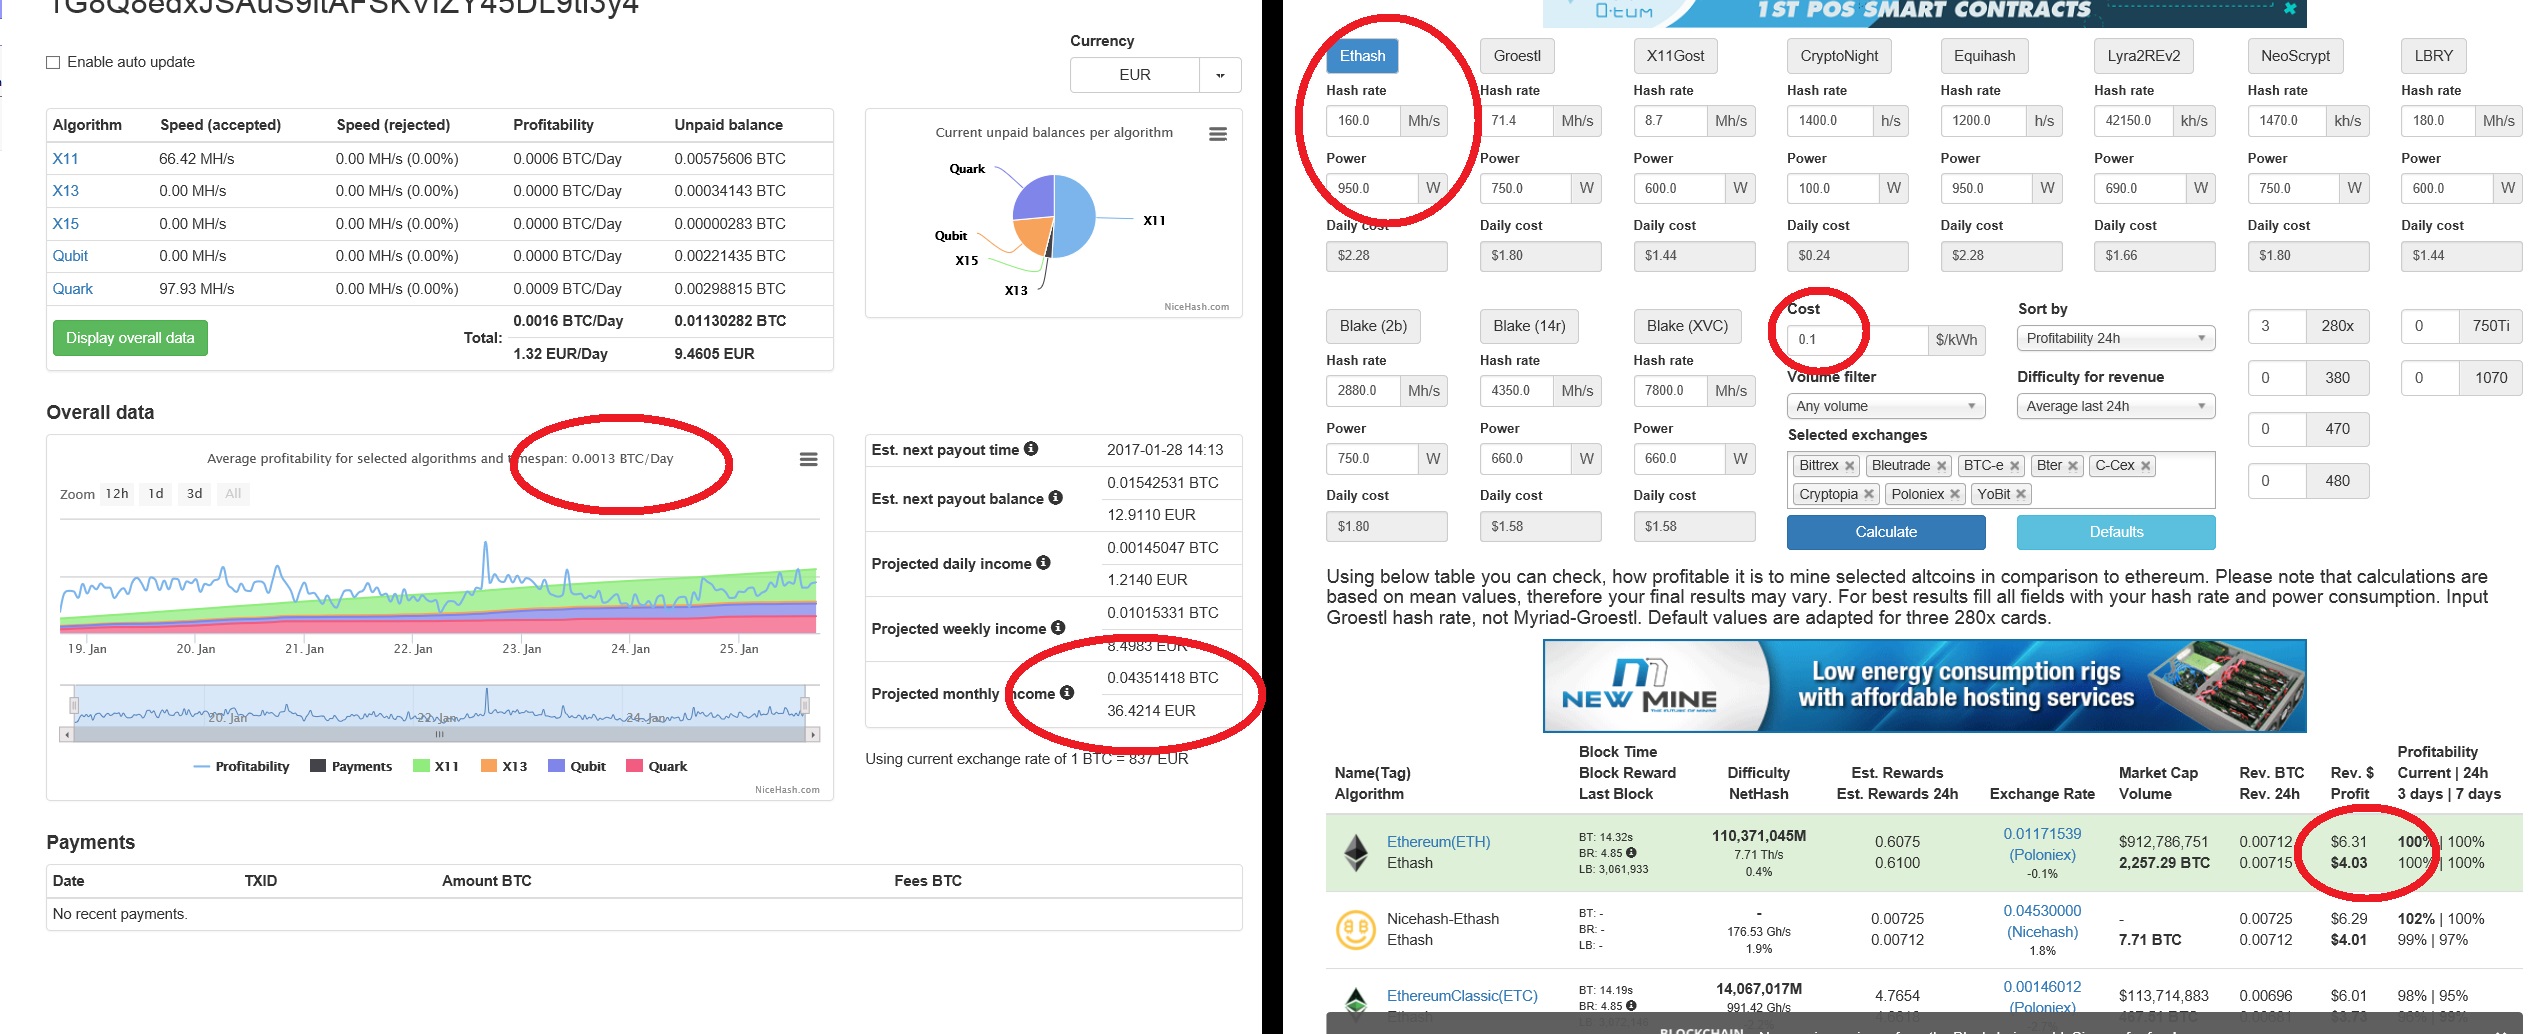Click the 380 GPU preset button
The image size is (2536, 1034).
[2337, 378]
